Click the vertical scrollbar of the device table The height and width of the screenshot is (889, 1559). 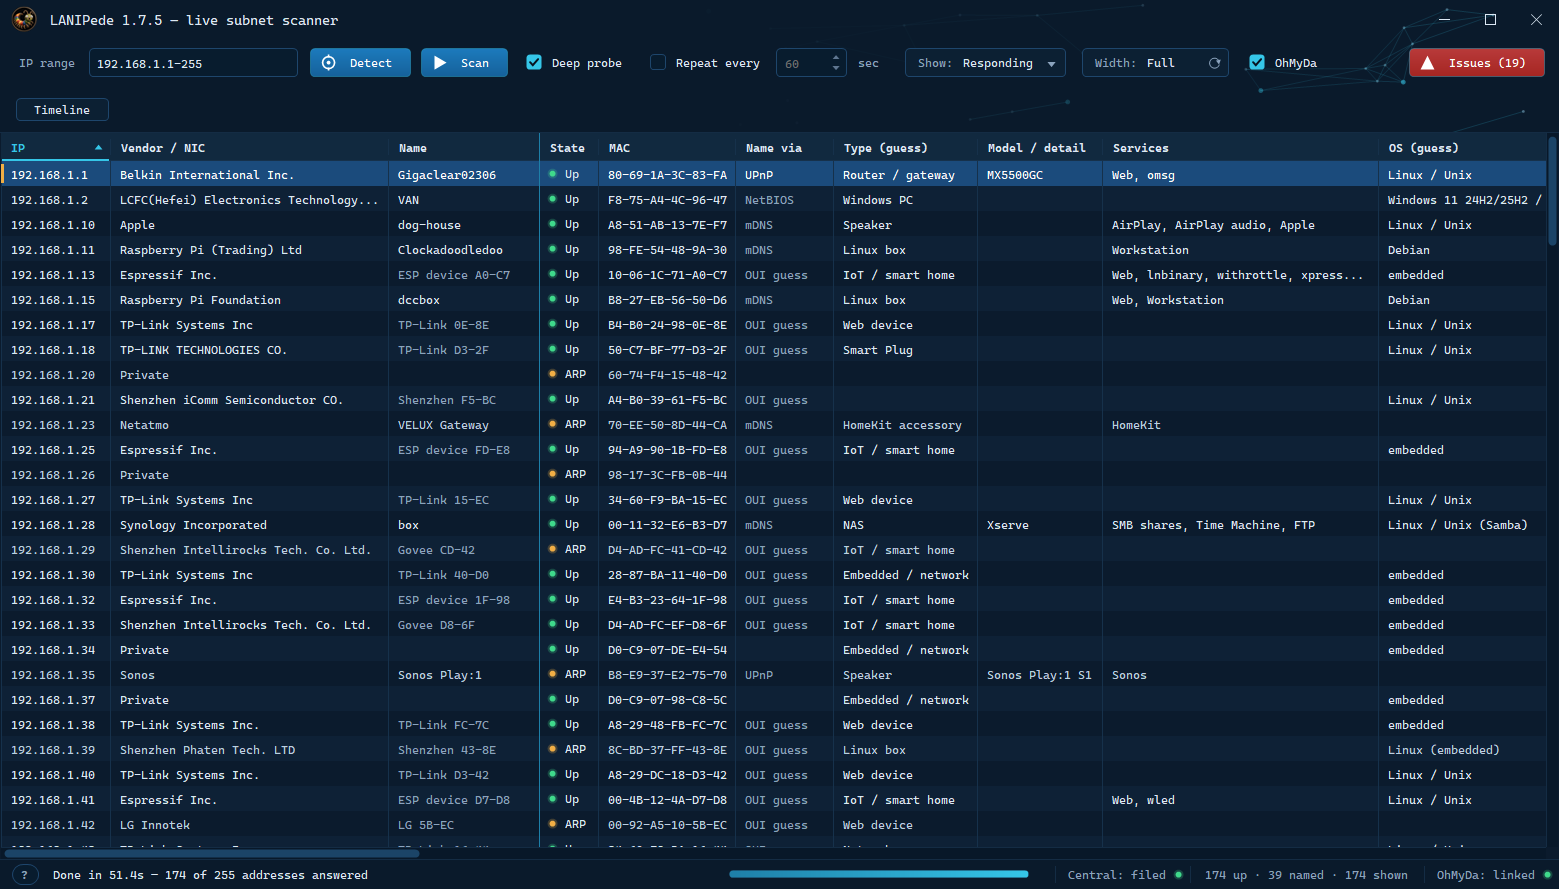[x=1552, y=190]
